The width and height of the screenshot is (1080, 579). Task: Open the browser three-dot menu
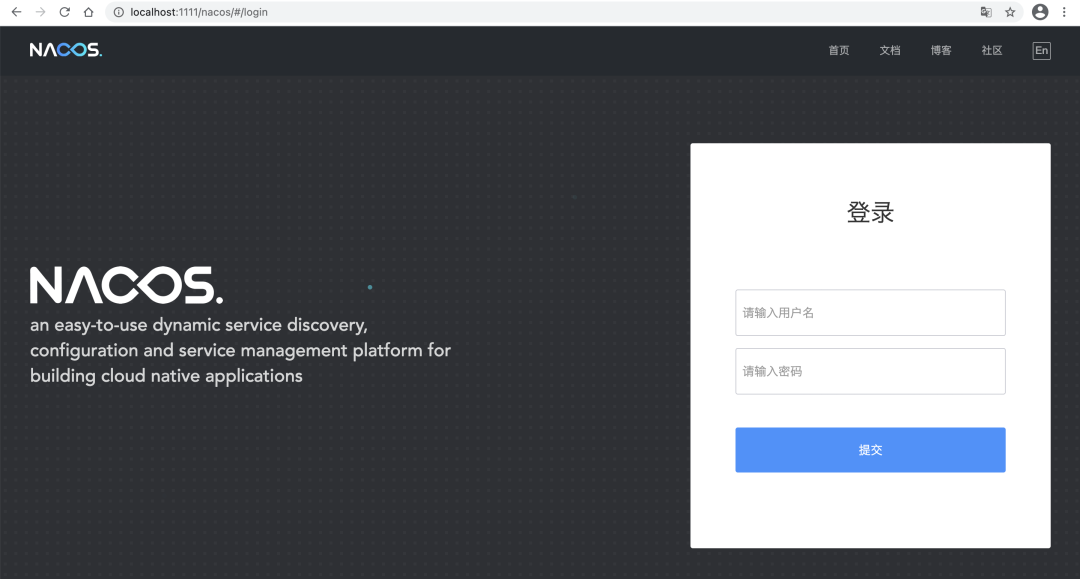[x=1064, y=12]
